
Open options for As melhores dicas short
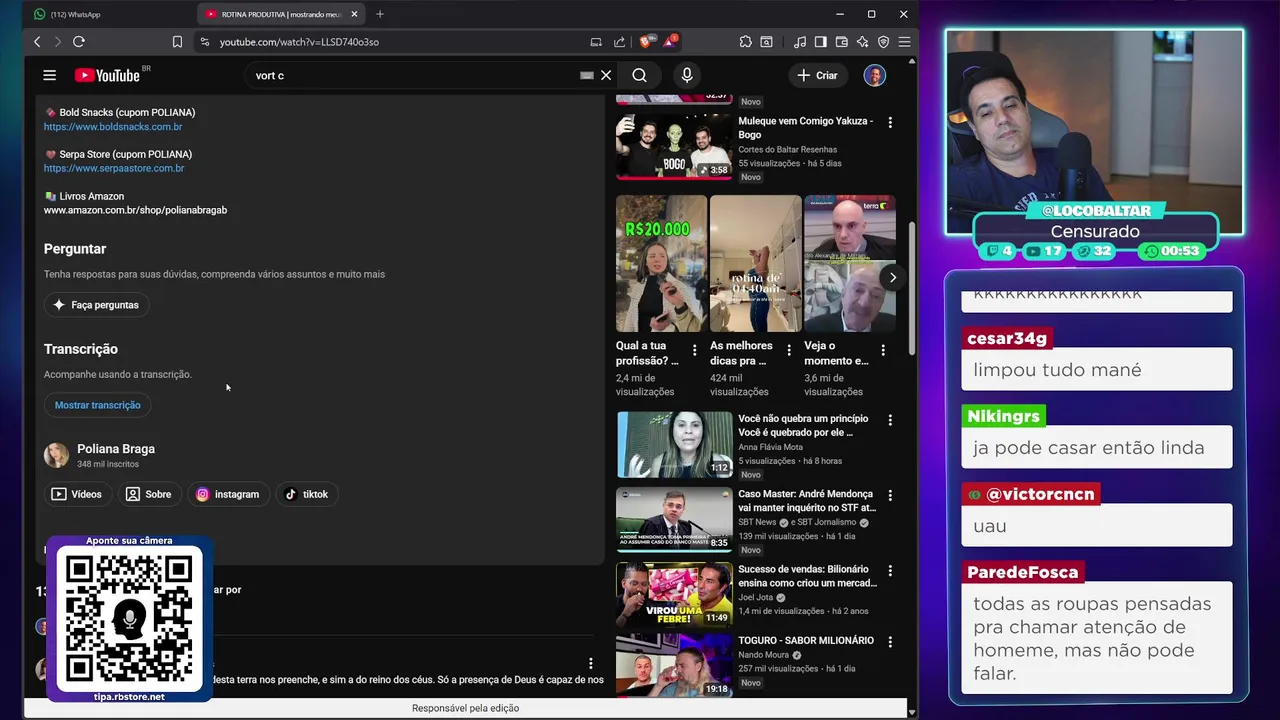(789, 351)
